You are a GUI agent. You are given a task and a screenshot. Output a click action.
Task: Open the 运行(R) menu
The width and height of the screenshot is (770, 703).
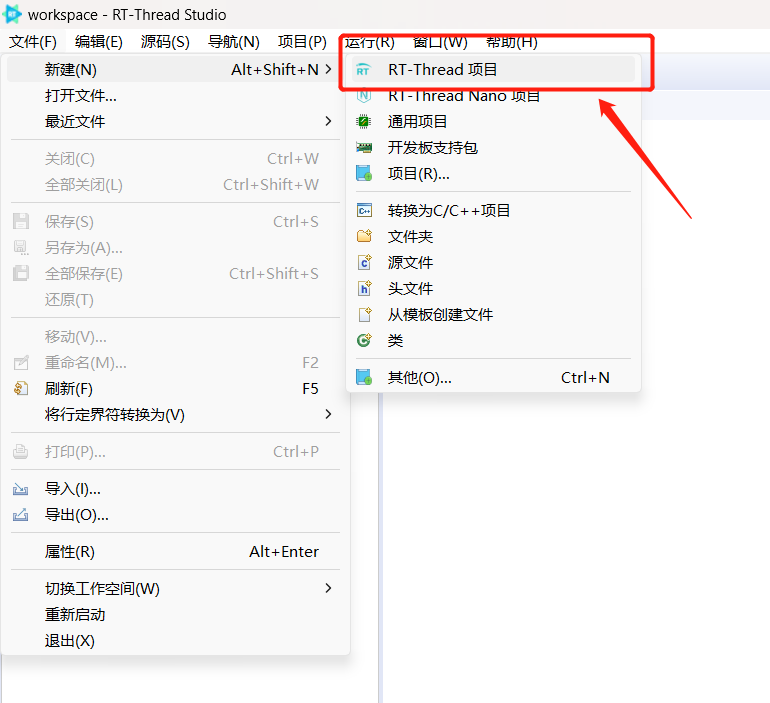(x=369, y=42)
